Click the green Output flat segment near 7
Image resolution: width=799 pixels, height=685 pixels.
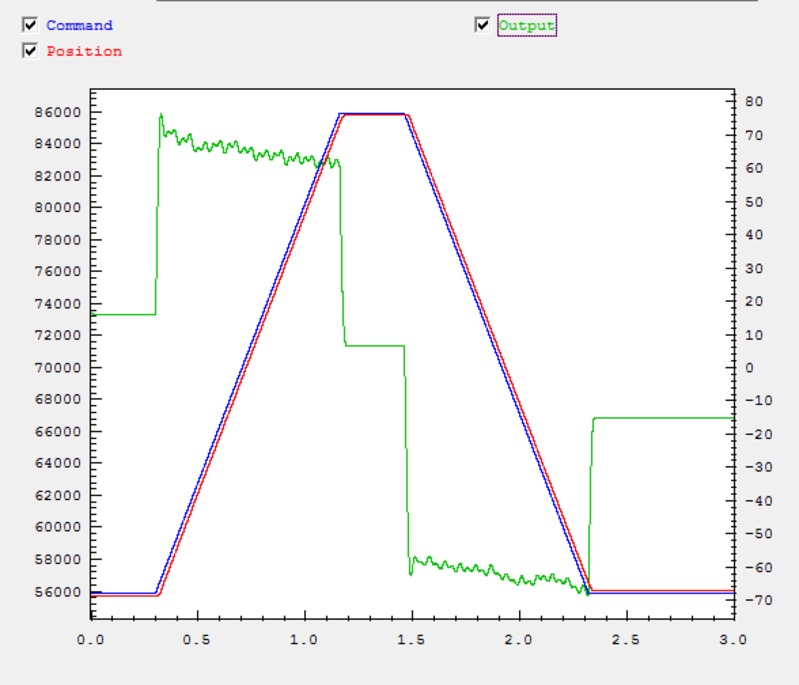click(375, 345)
